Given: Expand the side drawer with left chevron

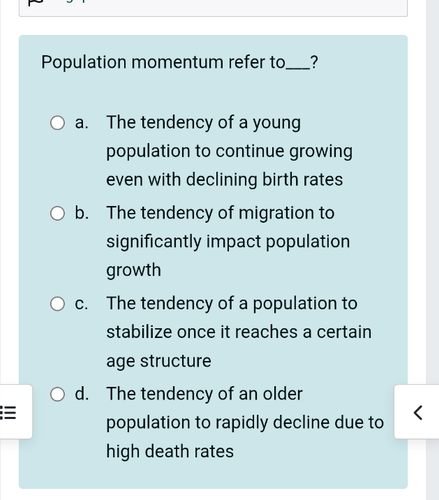Looking at the screenshot, I should pos(418,412).
